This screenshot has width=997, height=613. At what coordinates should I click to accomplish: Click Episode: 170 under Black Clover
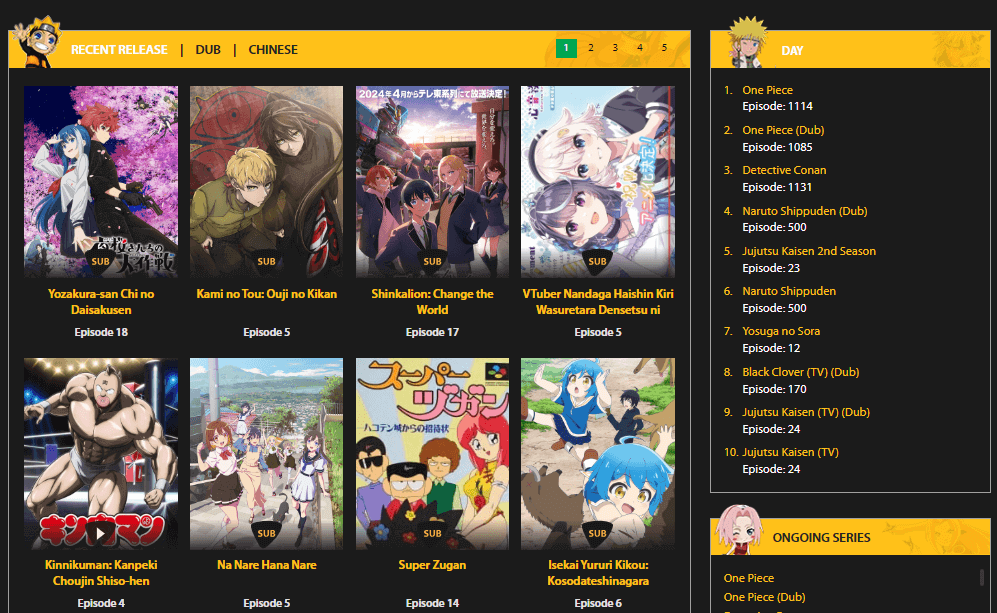click(774, 389)
